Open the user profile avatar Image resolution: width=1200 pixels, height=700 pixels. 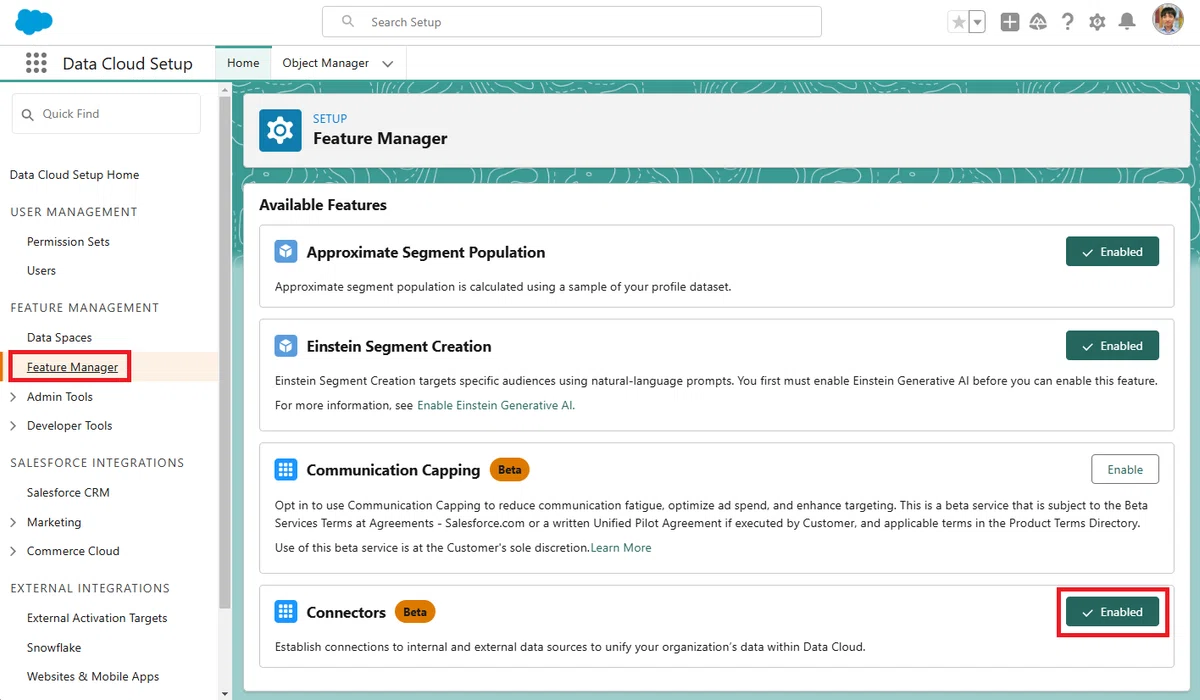1168,20
